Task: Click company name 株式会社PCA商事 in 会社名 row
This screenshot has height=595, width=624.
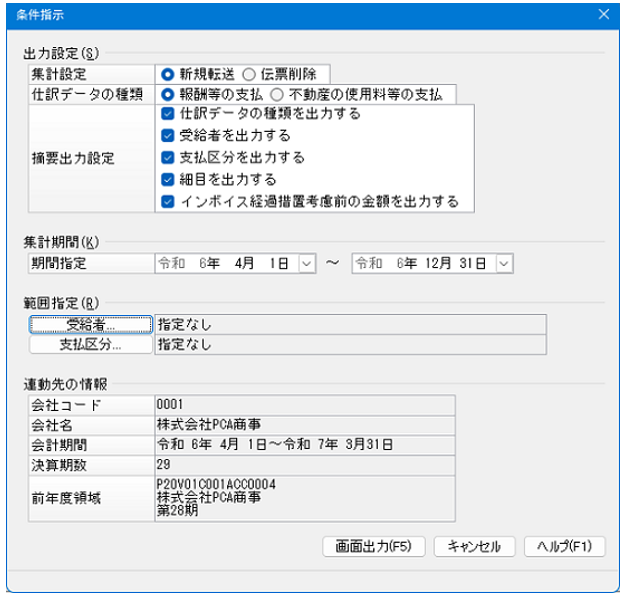Action: pos(209,425)
